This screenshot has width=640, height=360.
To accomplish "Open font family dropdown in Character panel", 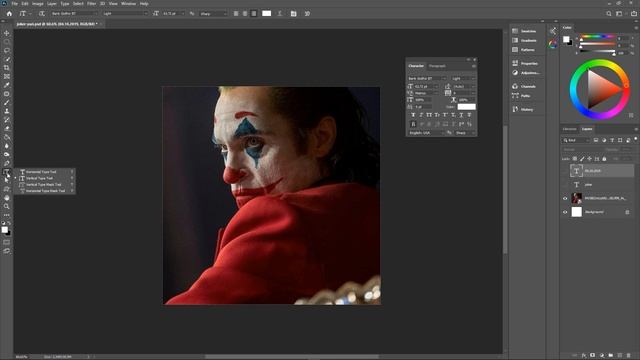I will (x=427, y=78).
